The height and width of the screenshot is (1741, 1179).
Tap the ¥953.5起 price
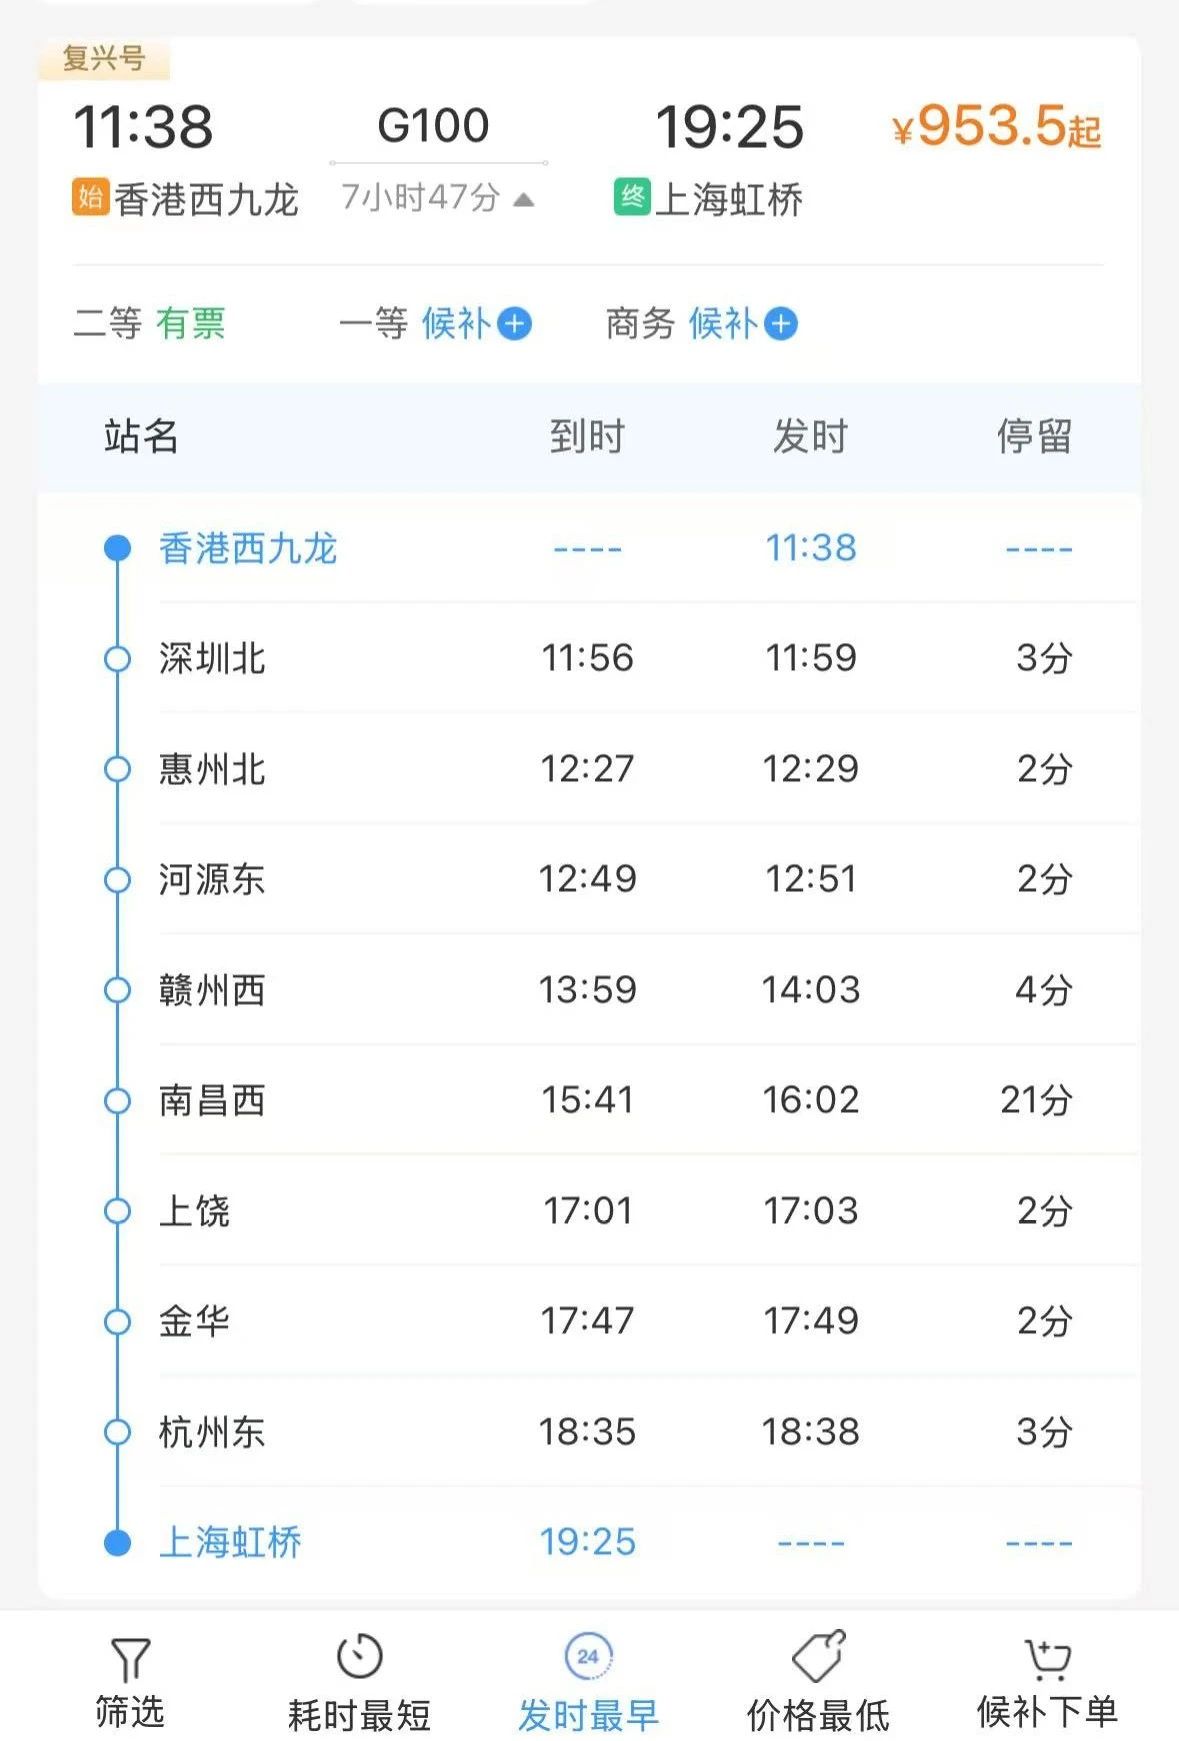tap(996, 128)
